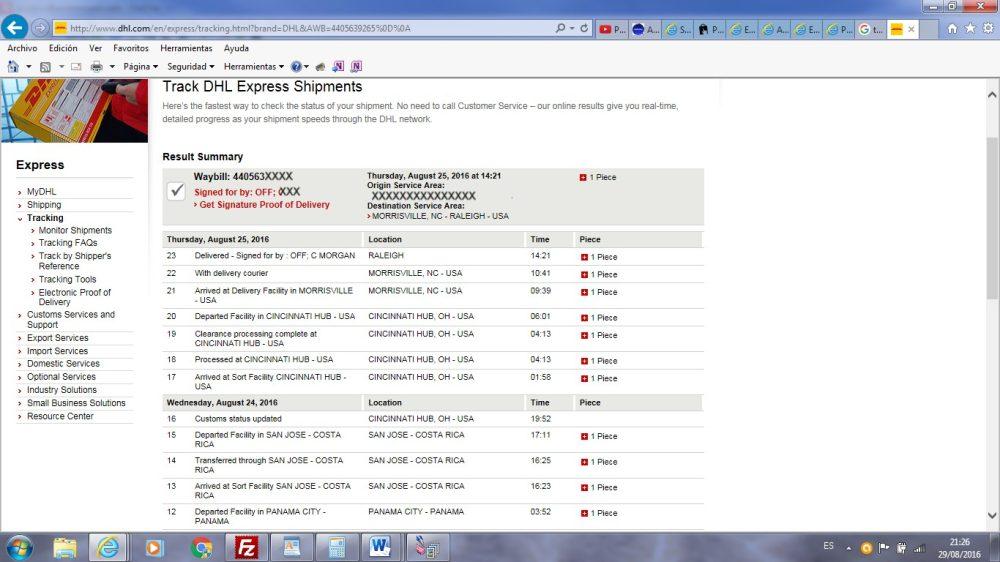
Task: Open Favorites star icon at top right
Action: (970, 28)
